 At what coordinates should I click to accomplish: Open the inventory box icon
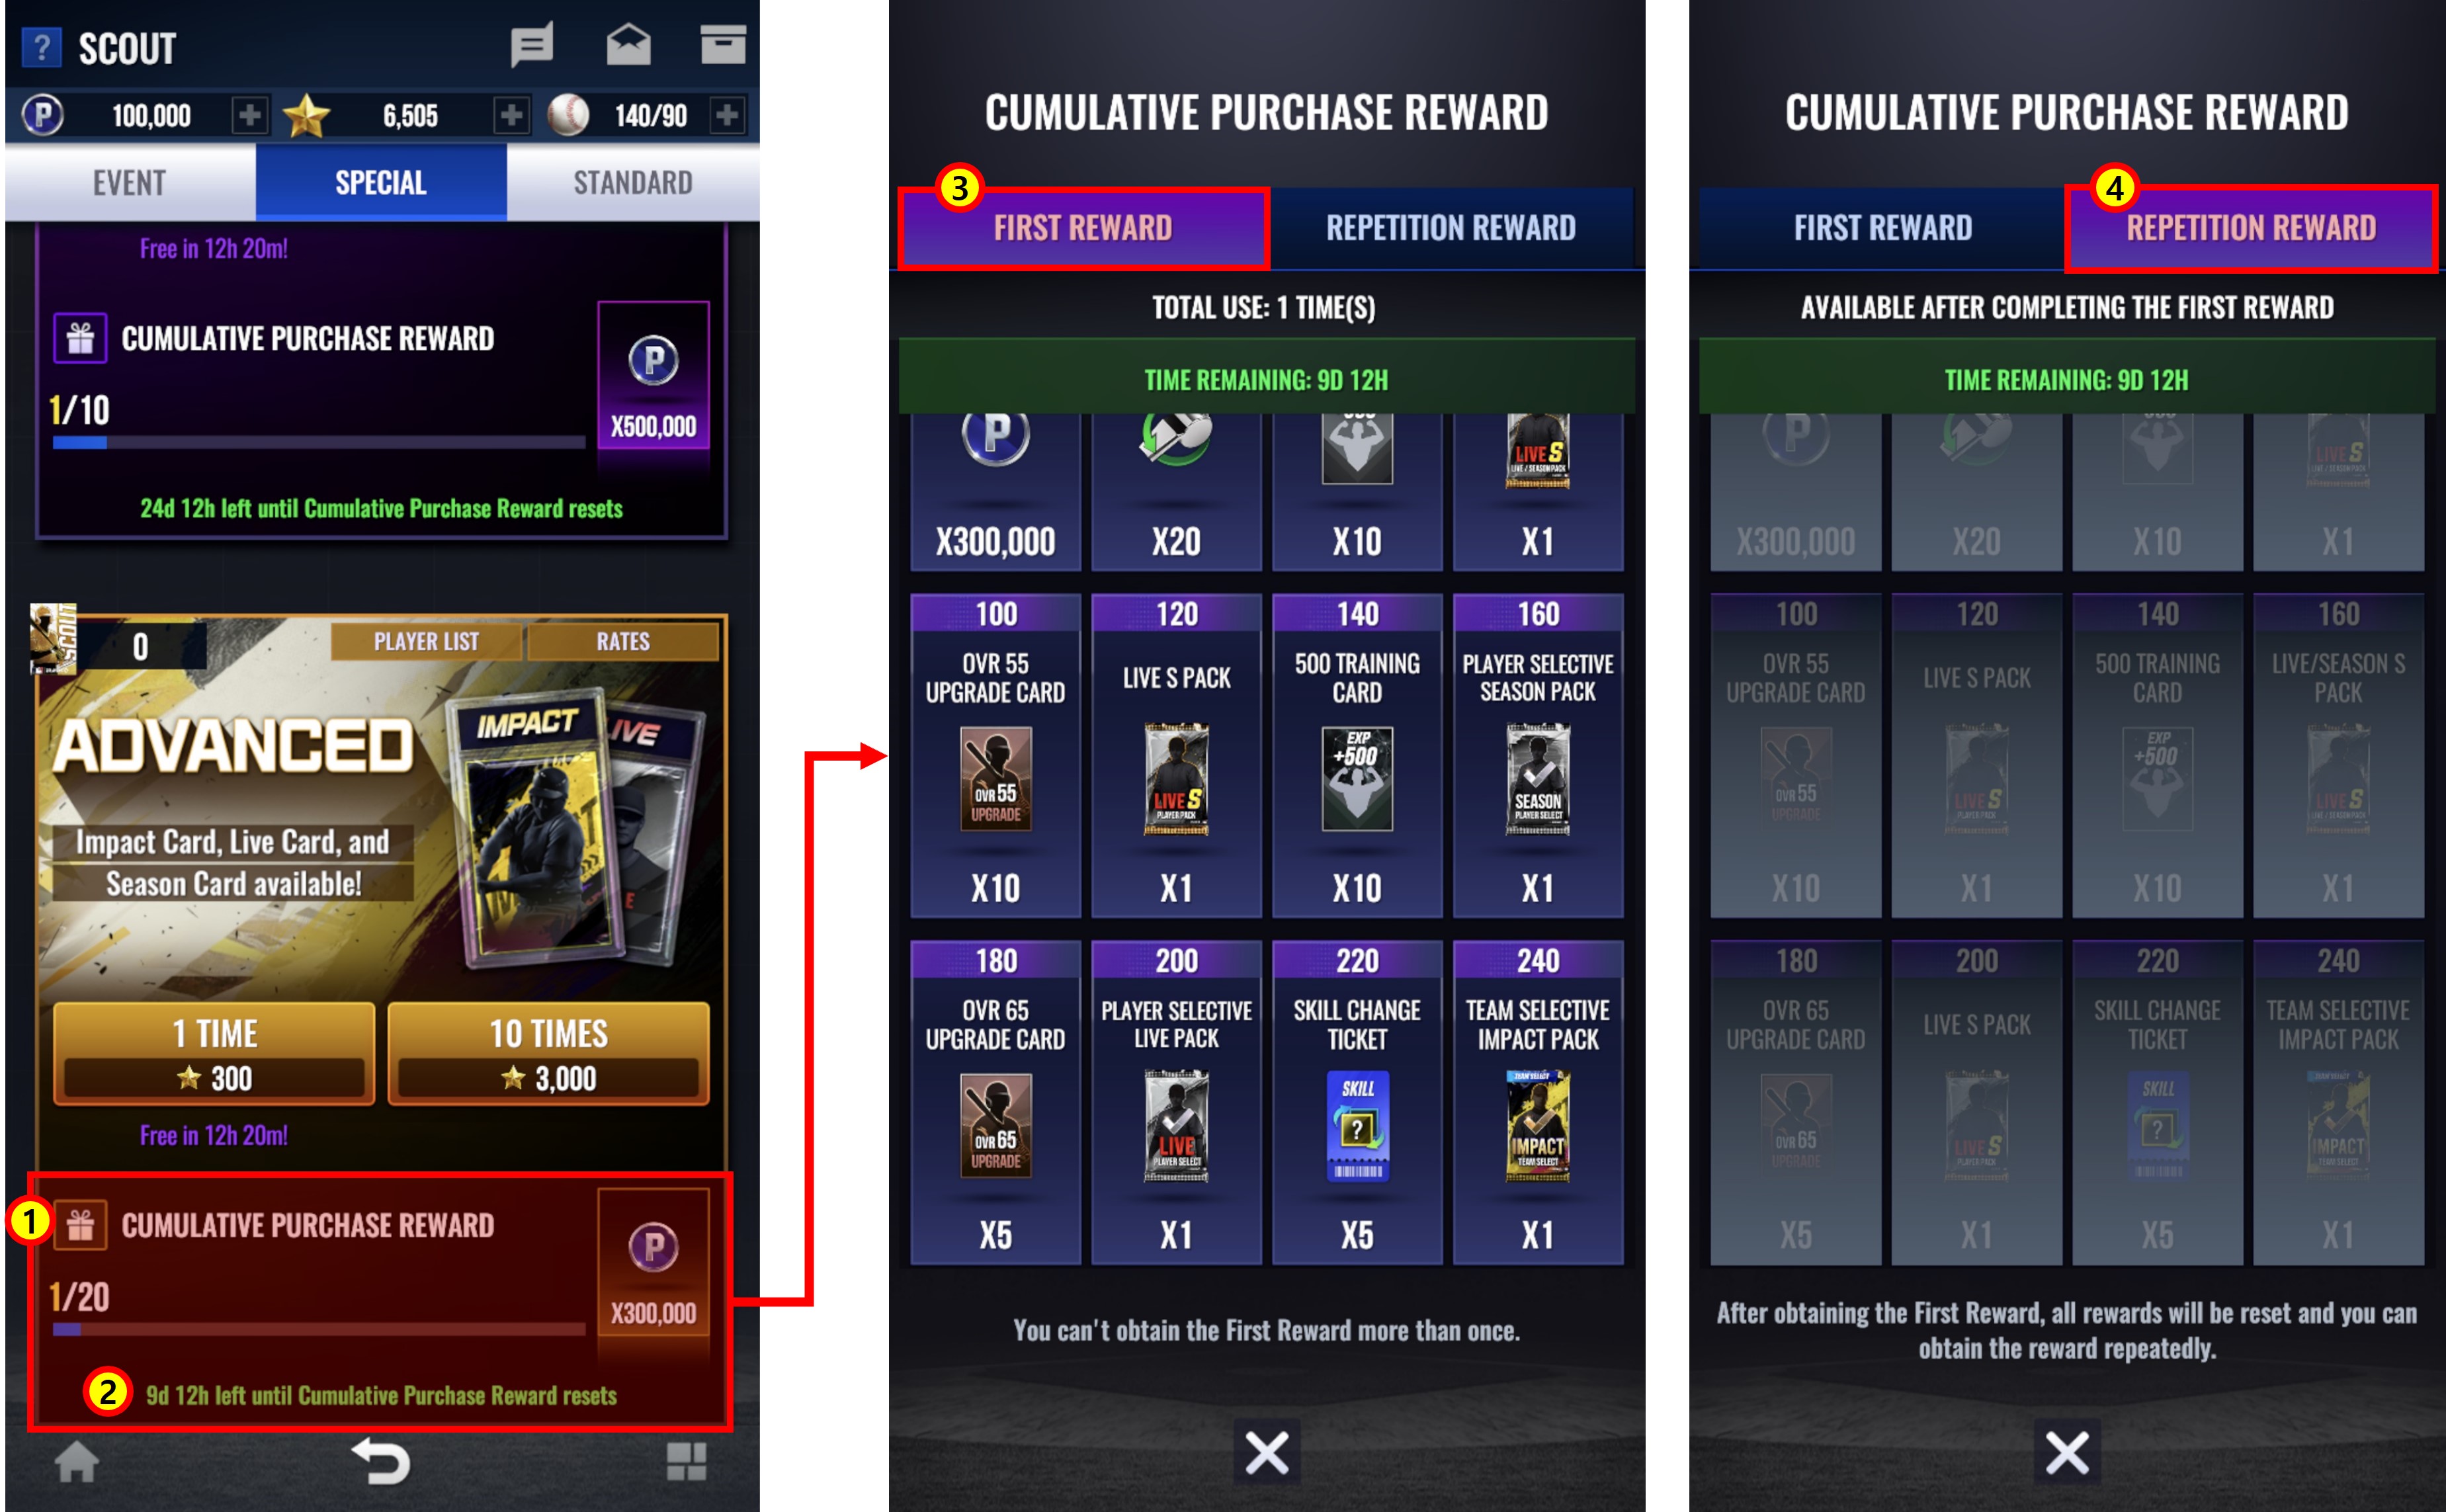(x=722, y=45)
